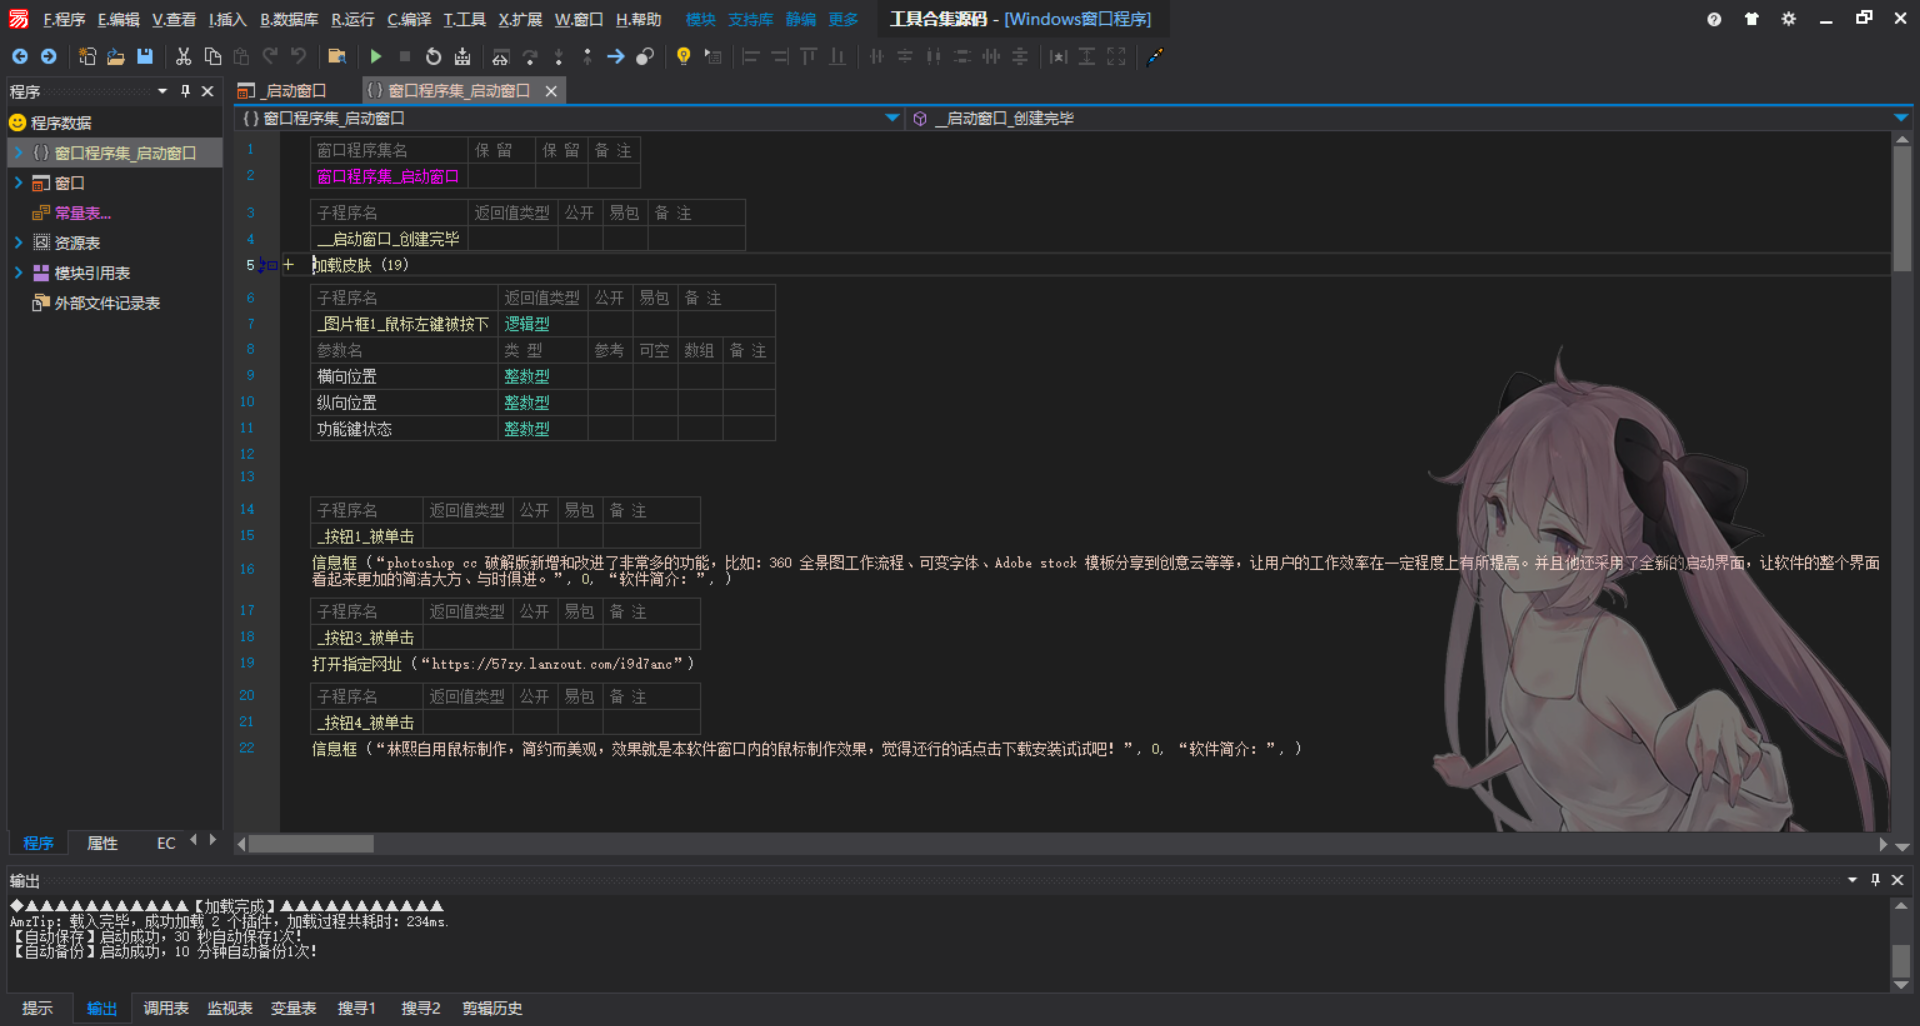Select 常量表... in the program tree

83,213
